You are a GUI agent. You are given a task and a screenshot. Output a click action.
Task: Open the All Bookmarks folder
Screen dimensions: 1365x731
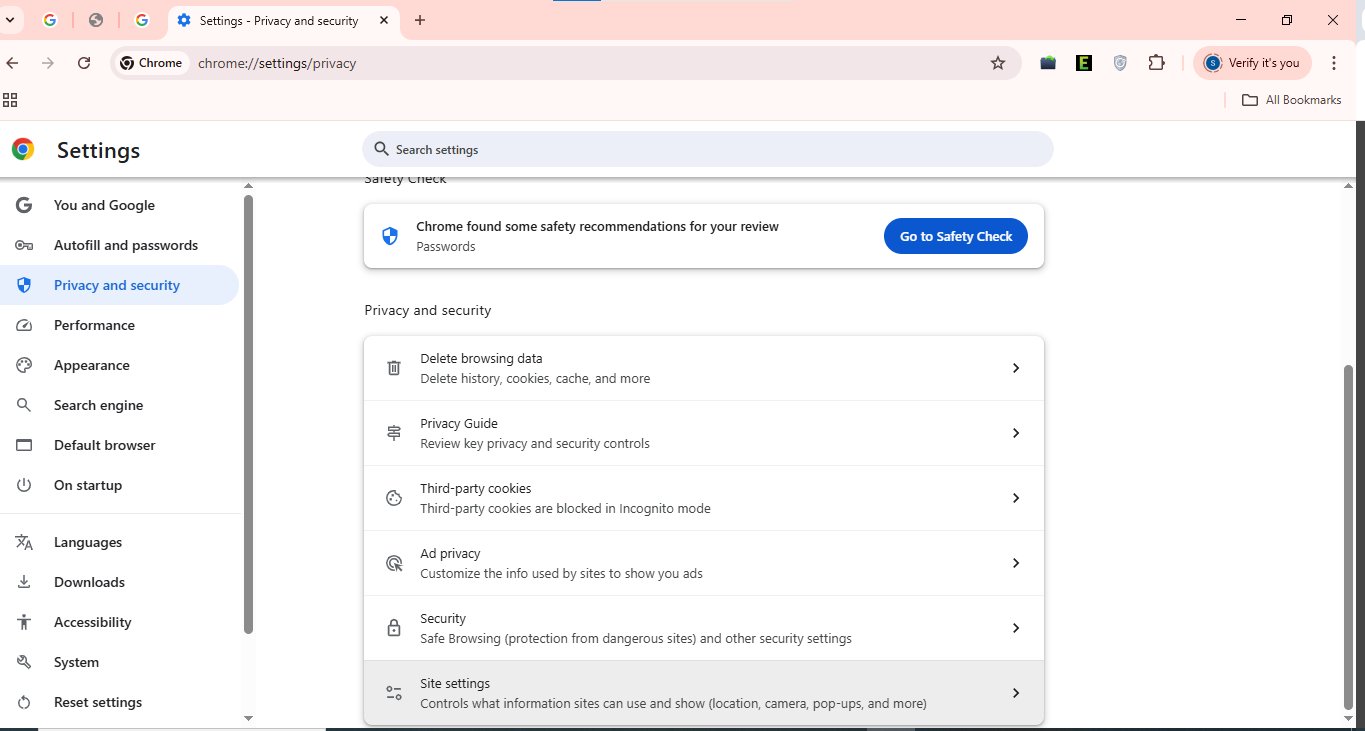[x=1291, y=100]
